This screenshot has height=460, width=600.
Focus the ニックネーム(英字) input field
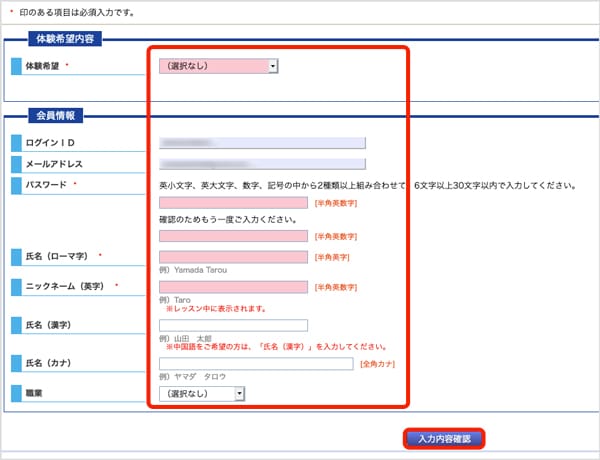point(234,287)
